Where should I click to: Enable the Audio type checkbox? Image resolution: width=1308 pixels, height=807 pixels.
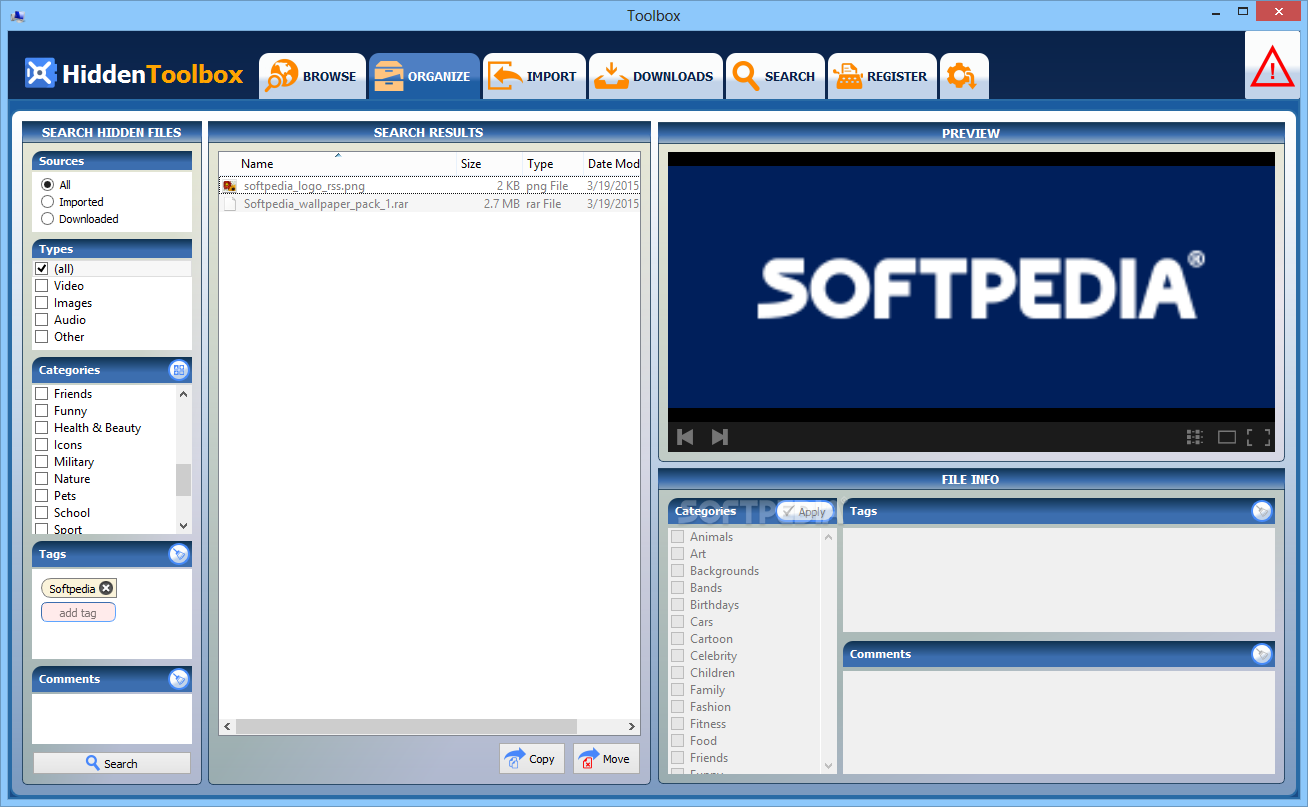coord(42,319)
